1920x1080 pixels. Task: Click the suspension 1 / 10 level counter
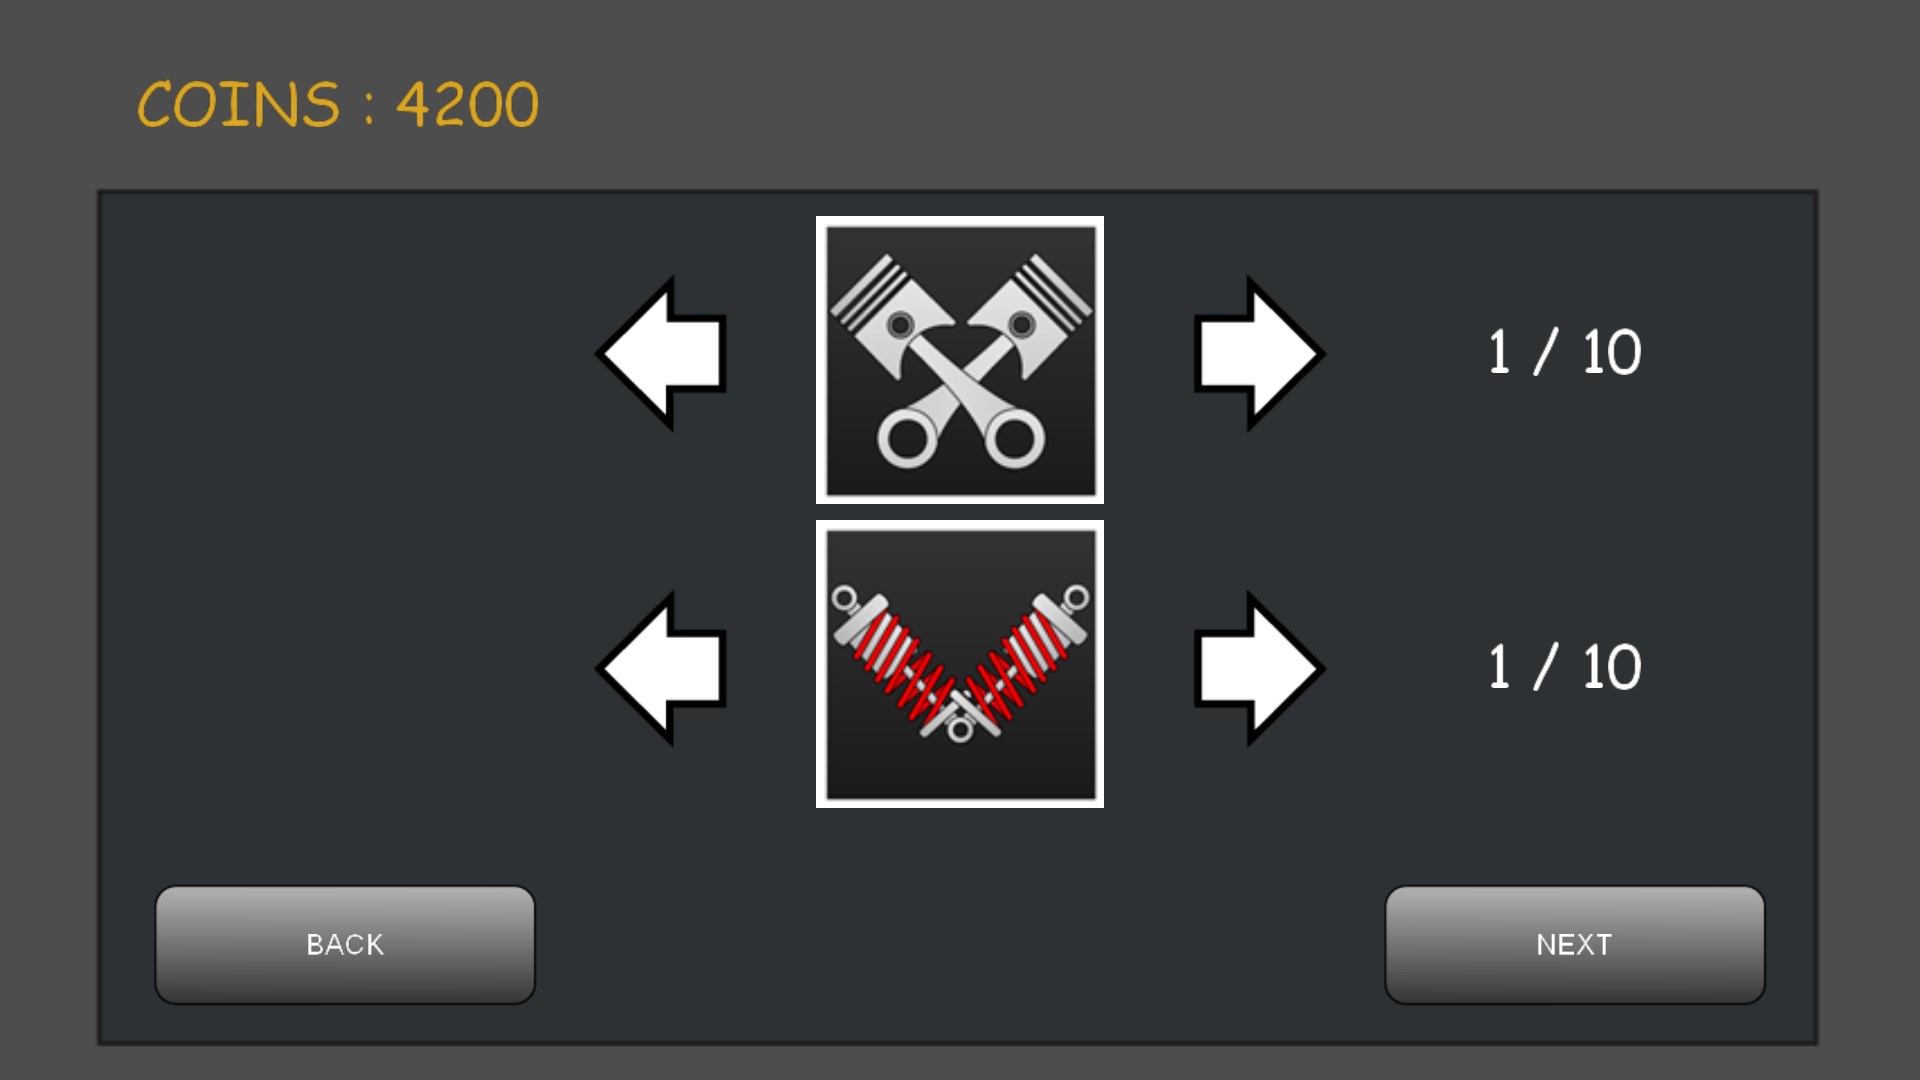pyautogui.click(x=1565, y=668)
